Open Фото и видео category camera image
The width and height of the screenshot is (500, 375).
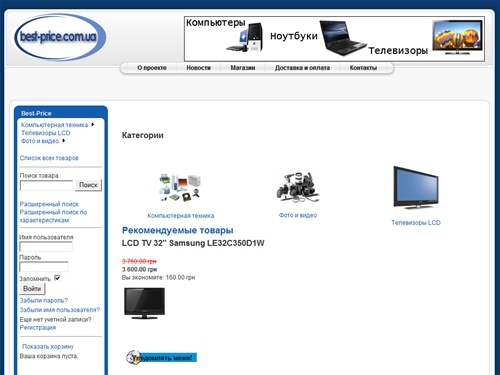click(298, 187)
